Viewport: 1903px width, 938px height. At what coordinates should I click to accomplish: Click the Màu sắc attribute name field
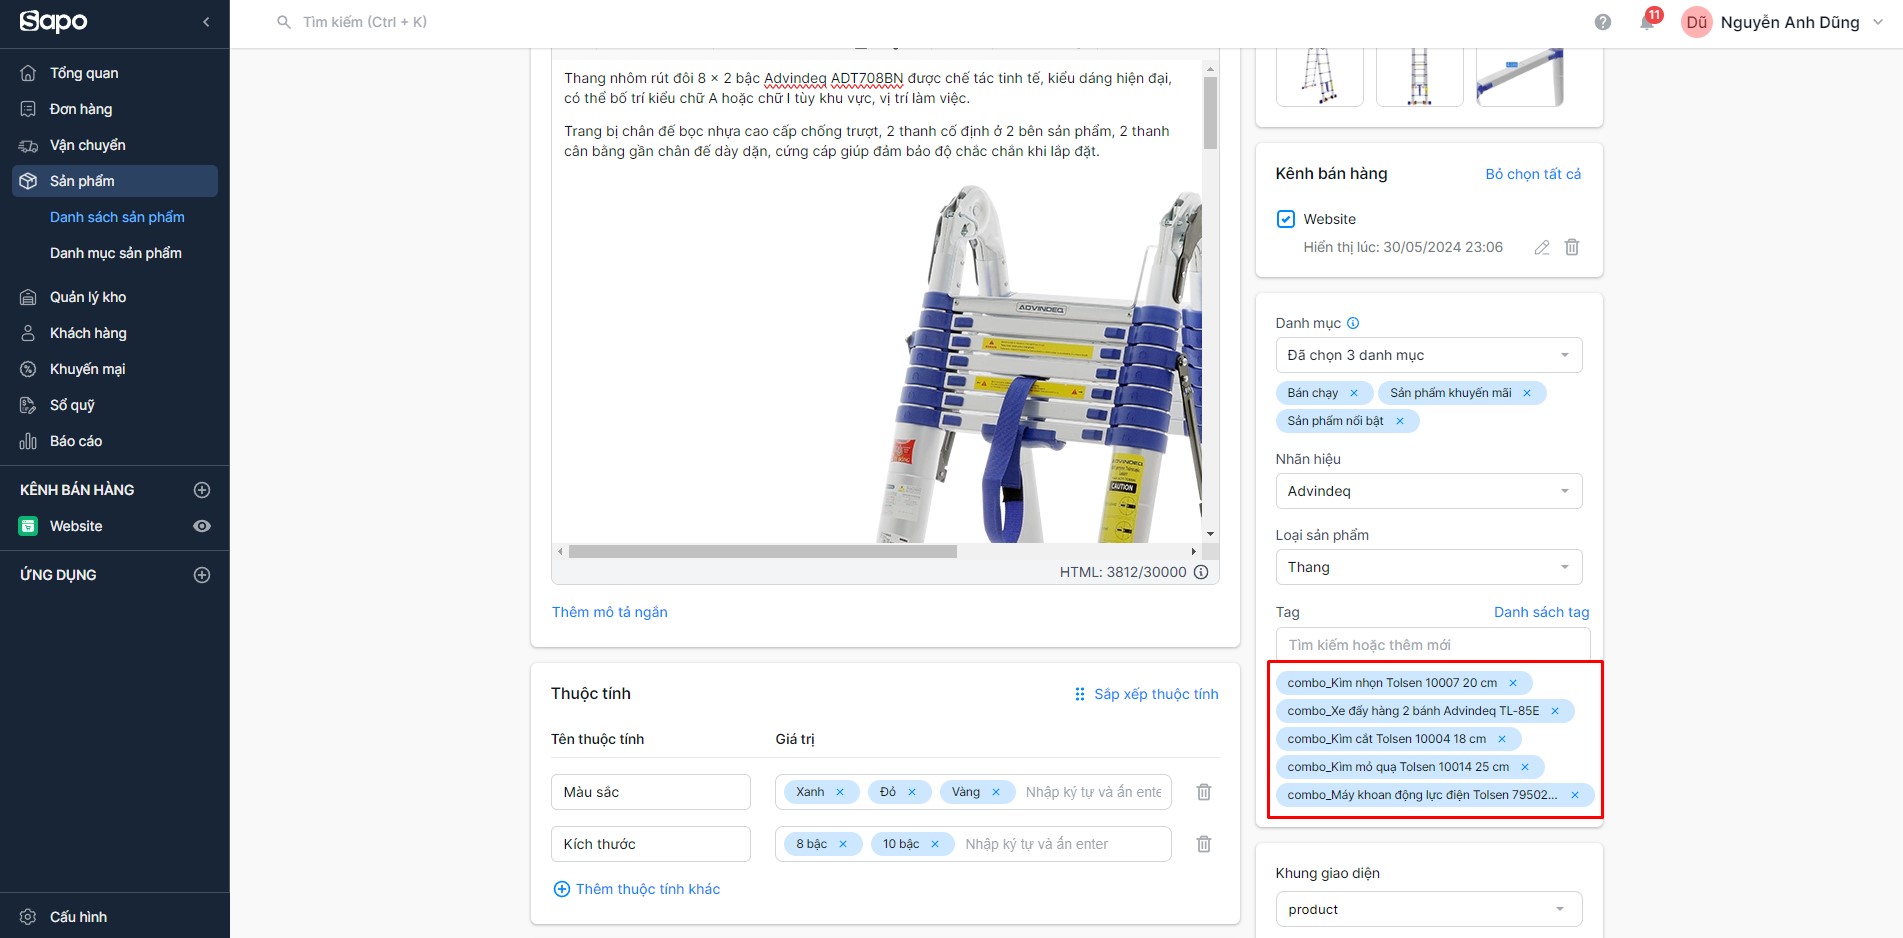click(x=651, y=792)
